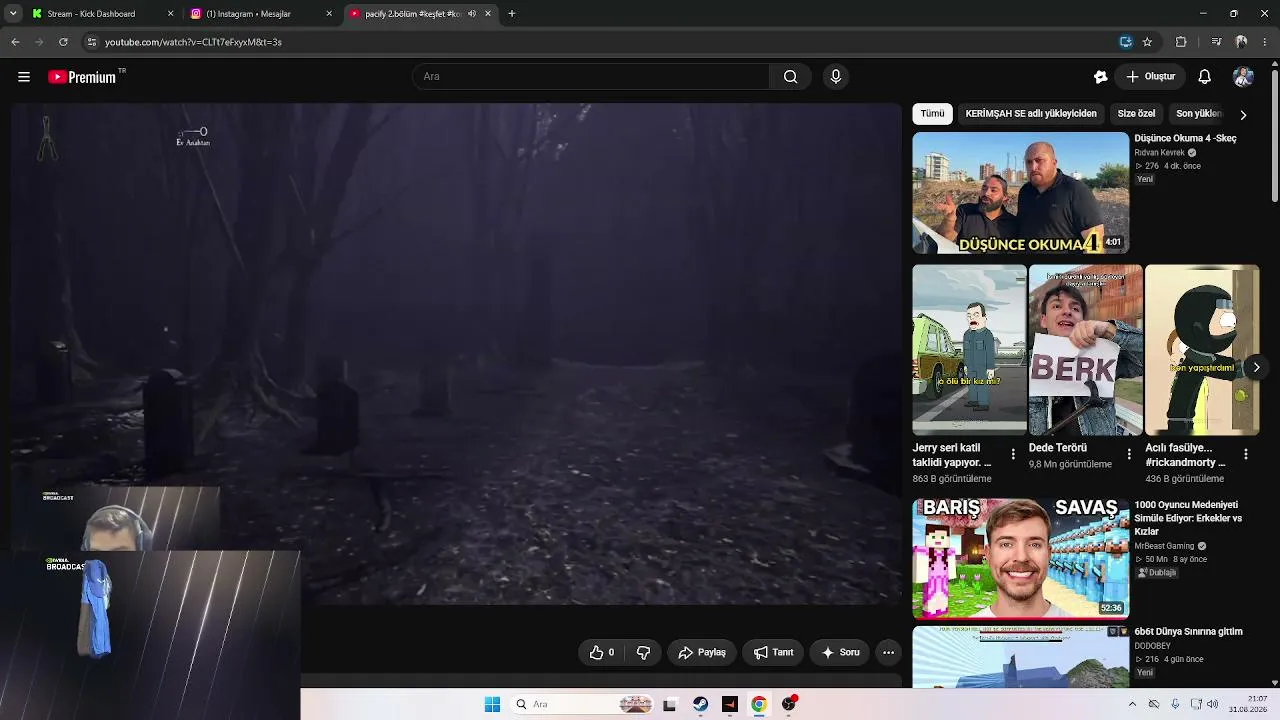
Task: Go back in browser history
Action: tap(15, 42)
